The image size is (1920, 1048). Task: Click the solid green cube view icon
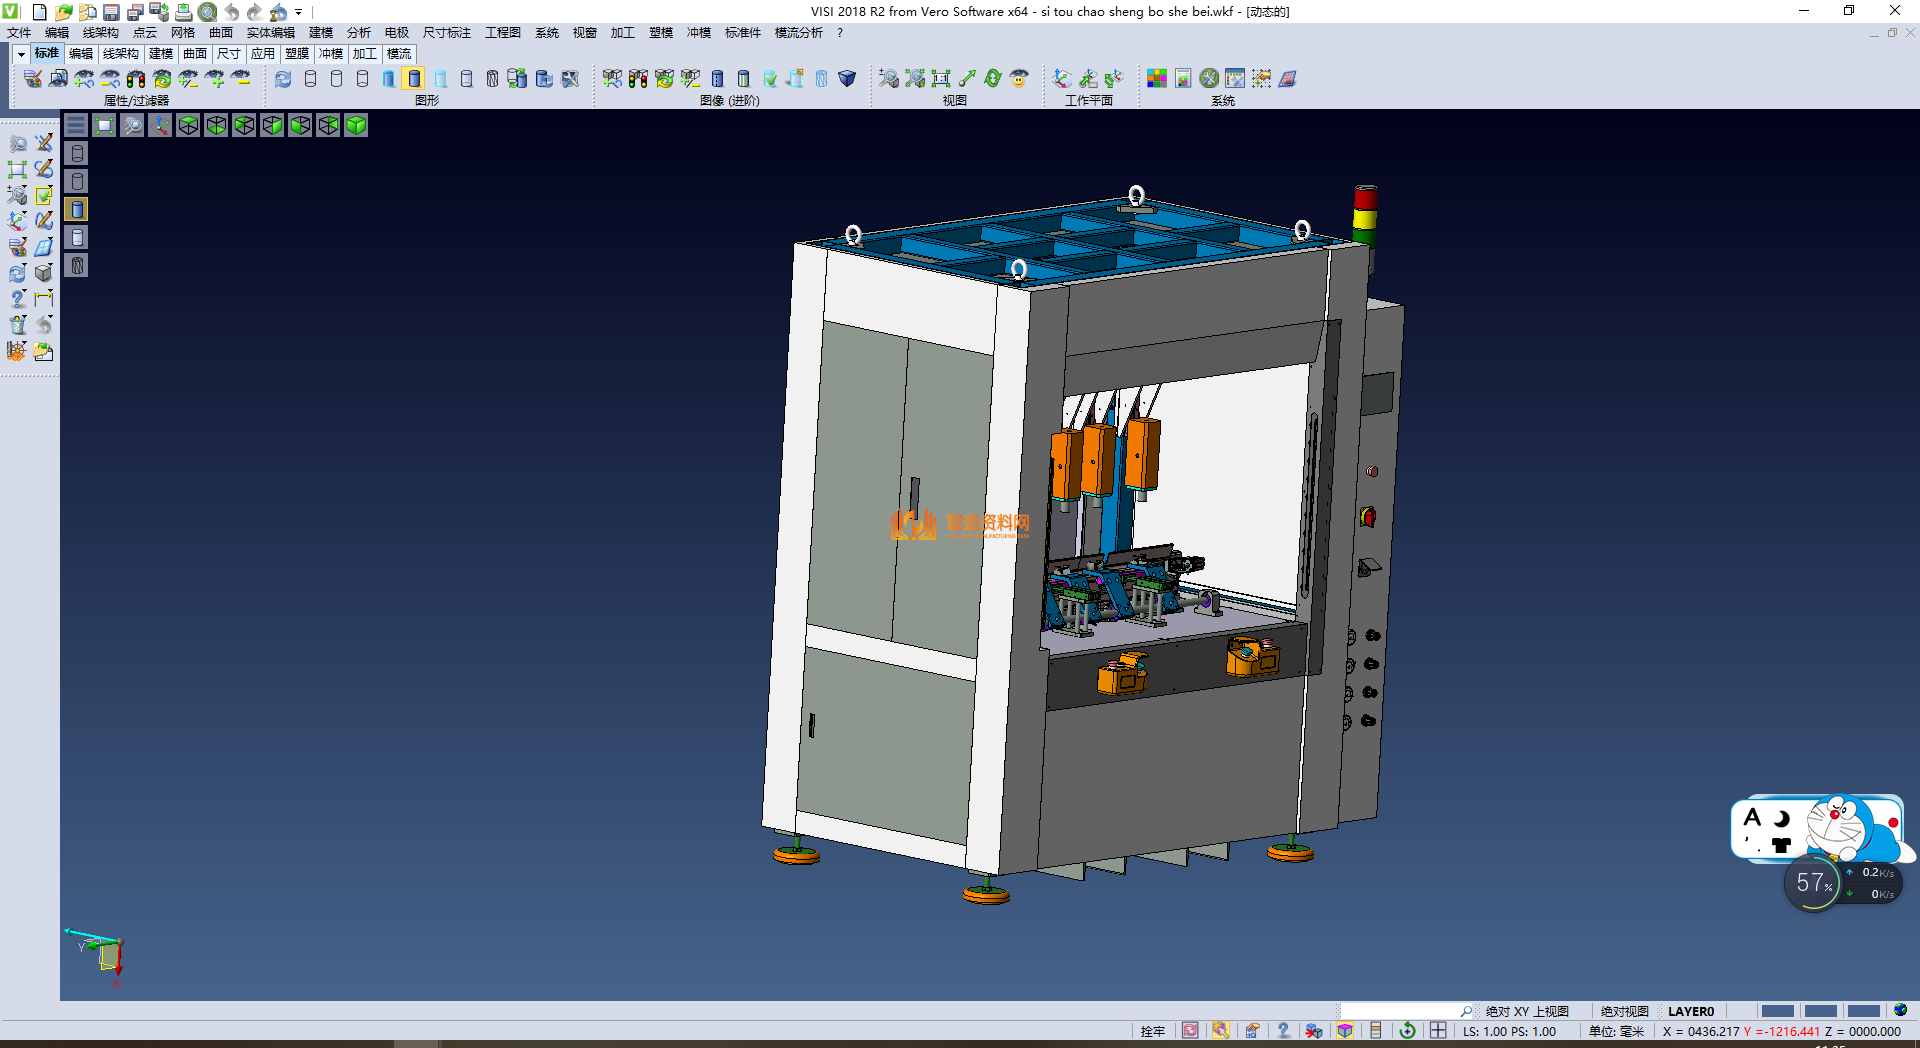click(x=356, y=125)
